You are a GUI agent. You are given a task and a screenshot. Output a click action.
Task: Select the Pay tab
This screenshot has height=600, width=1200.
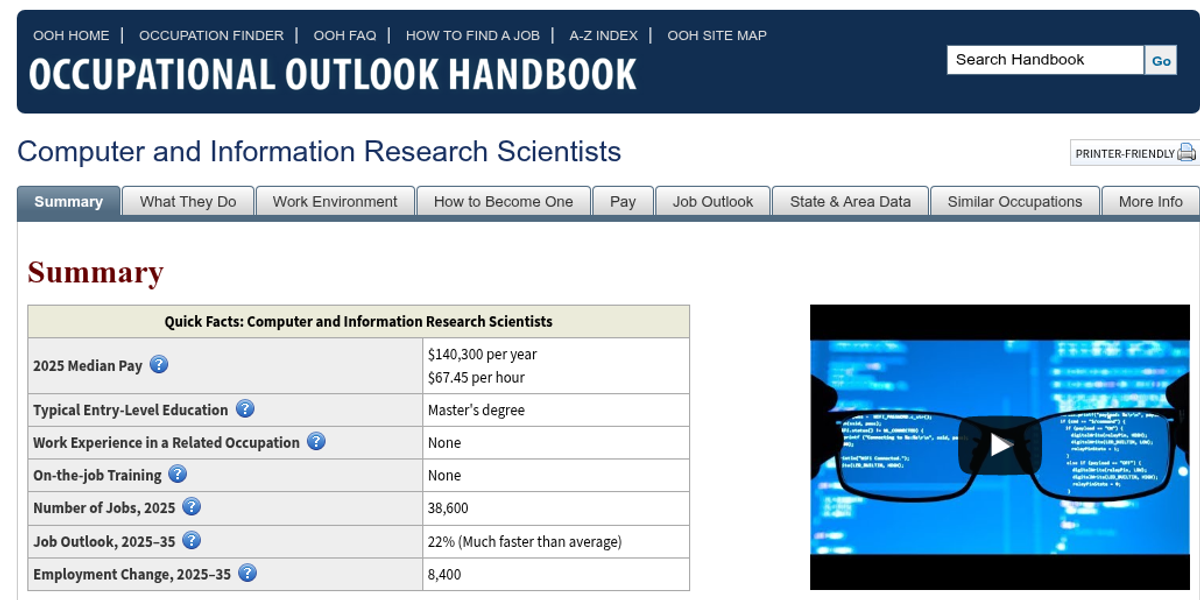click(623, 201)
